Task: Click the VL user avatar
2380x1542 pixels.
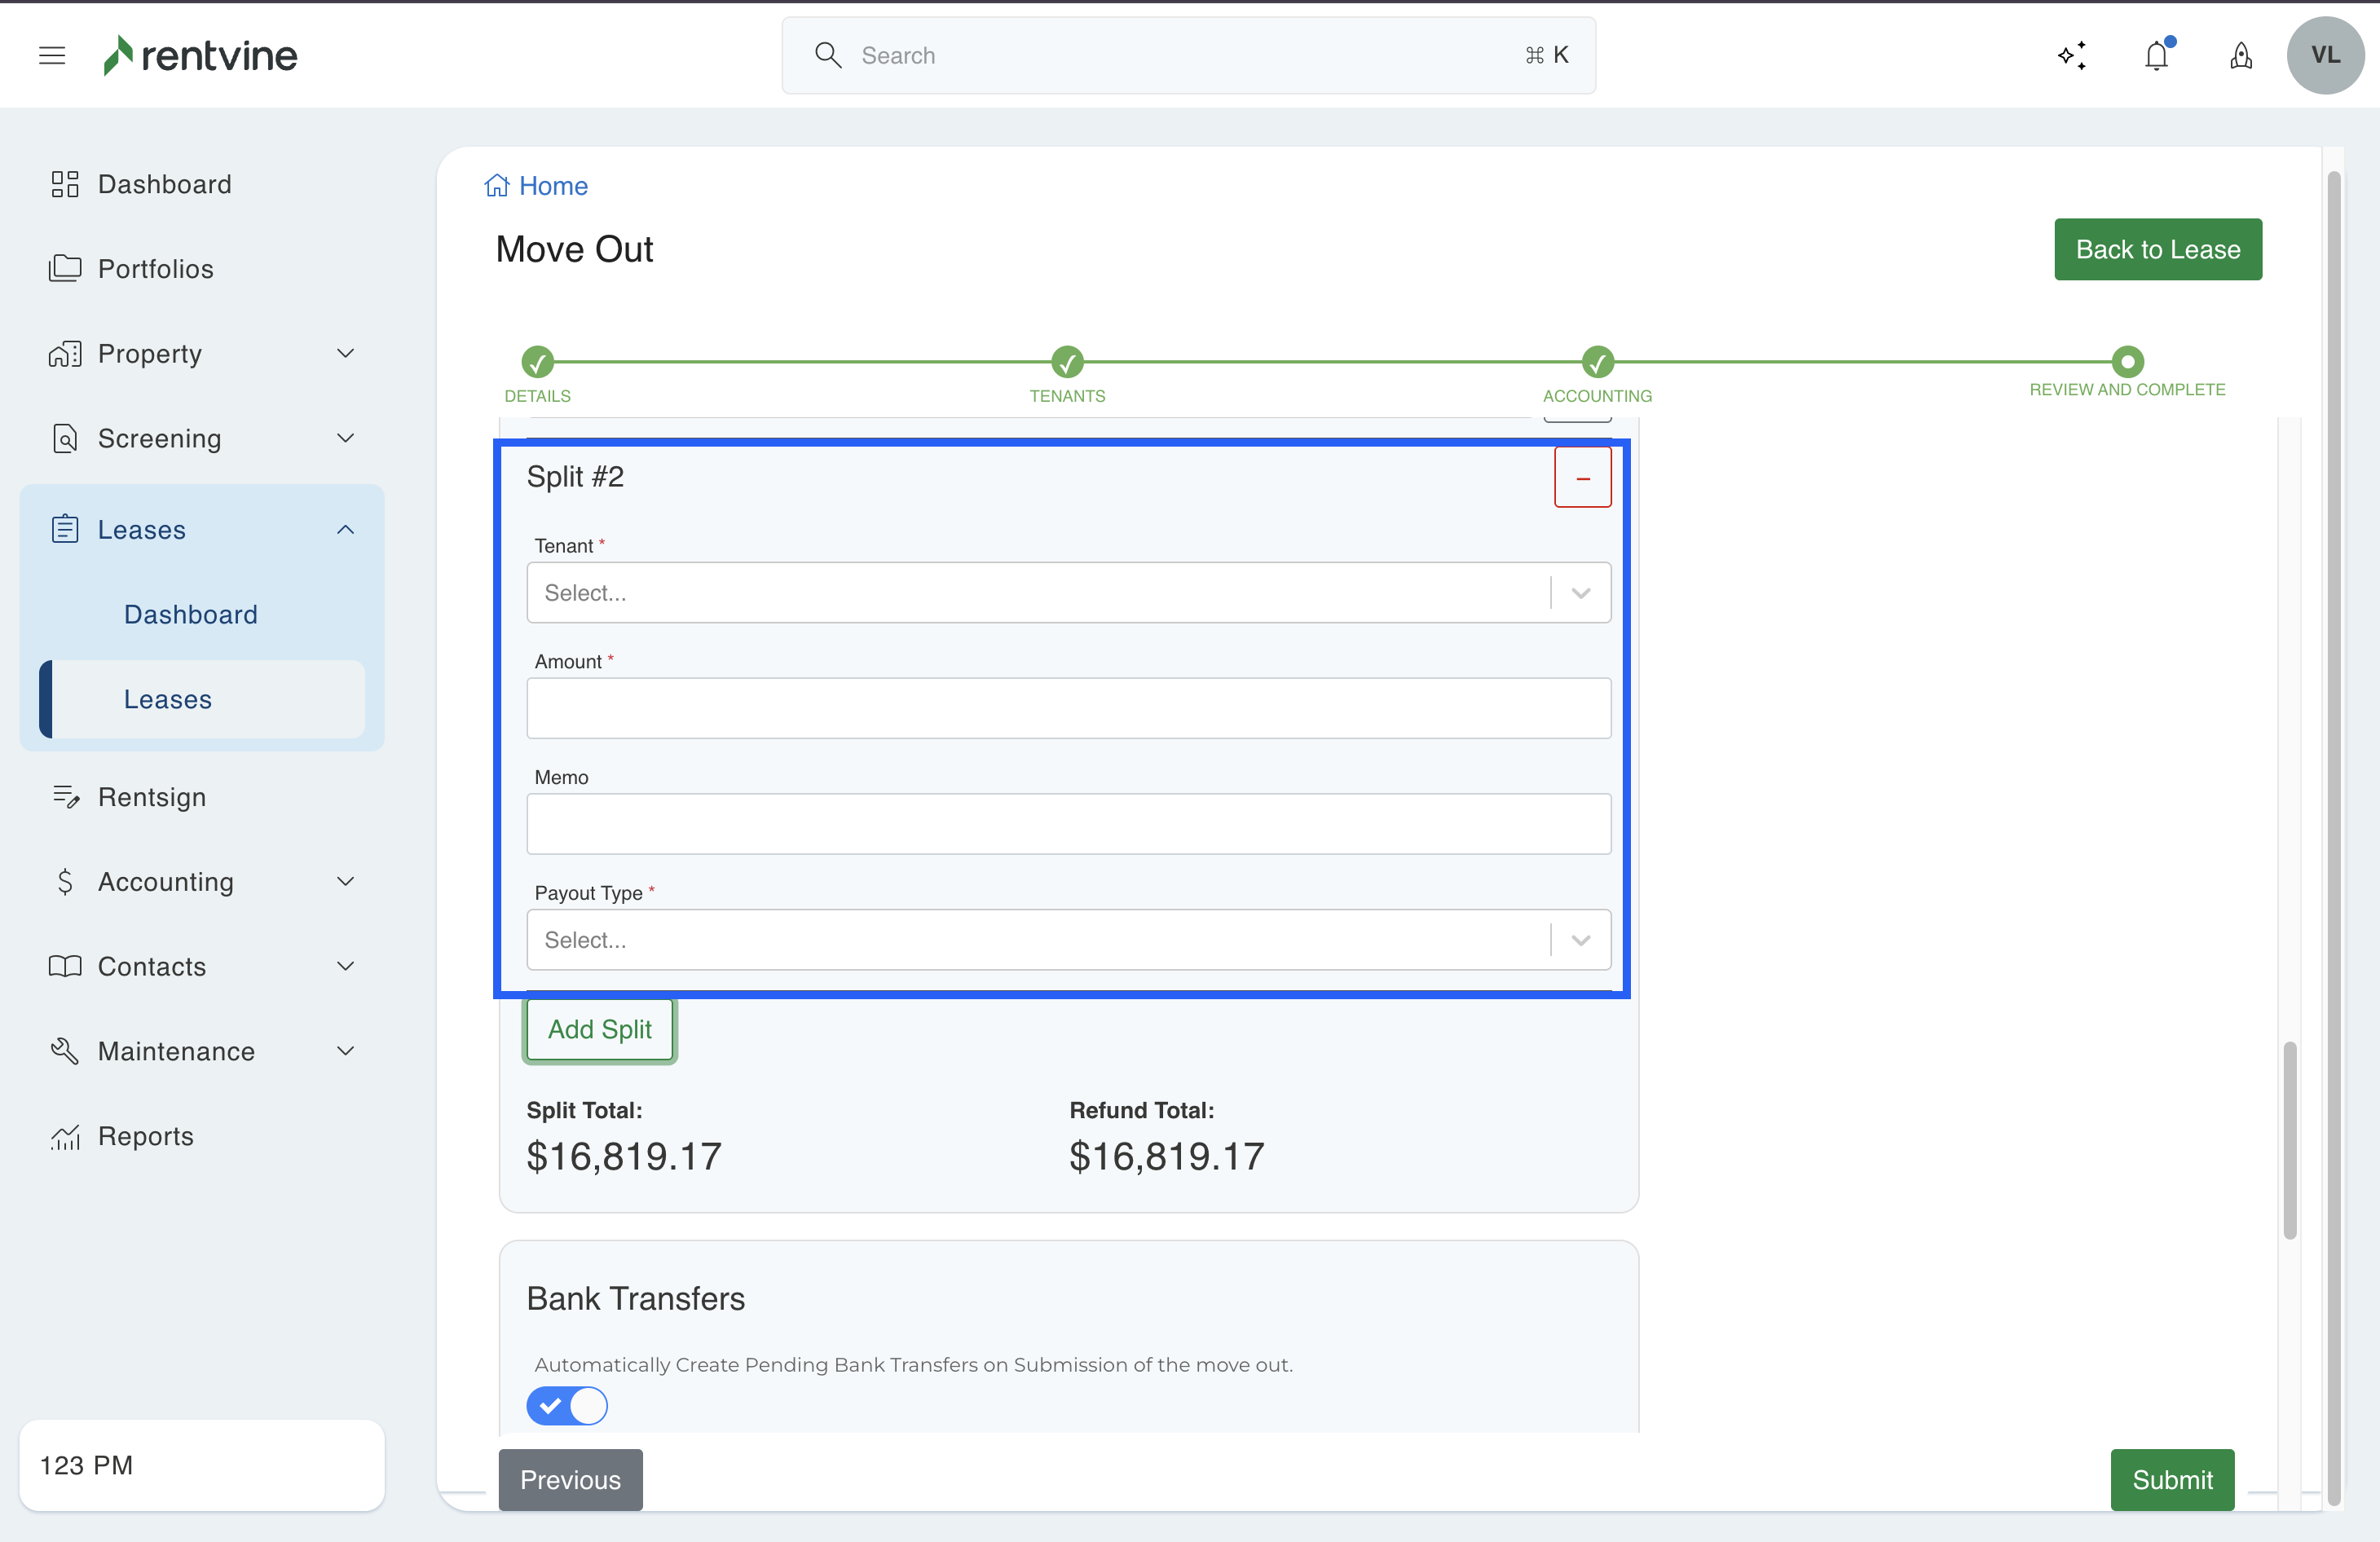Action: (x=2325, y=55)
